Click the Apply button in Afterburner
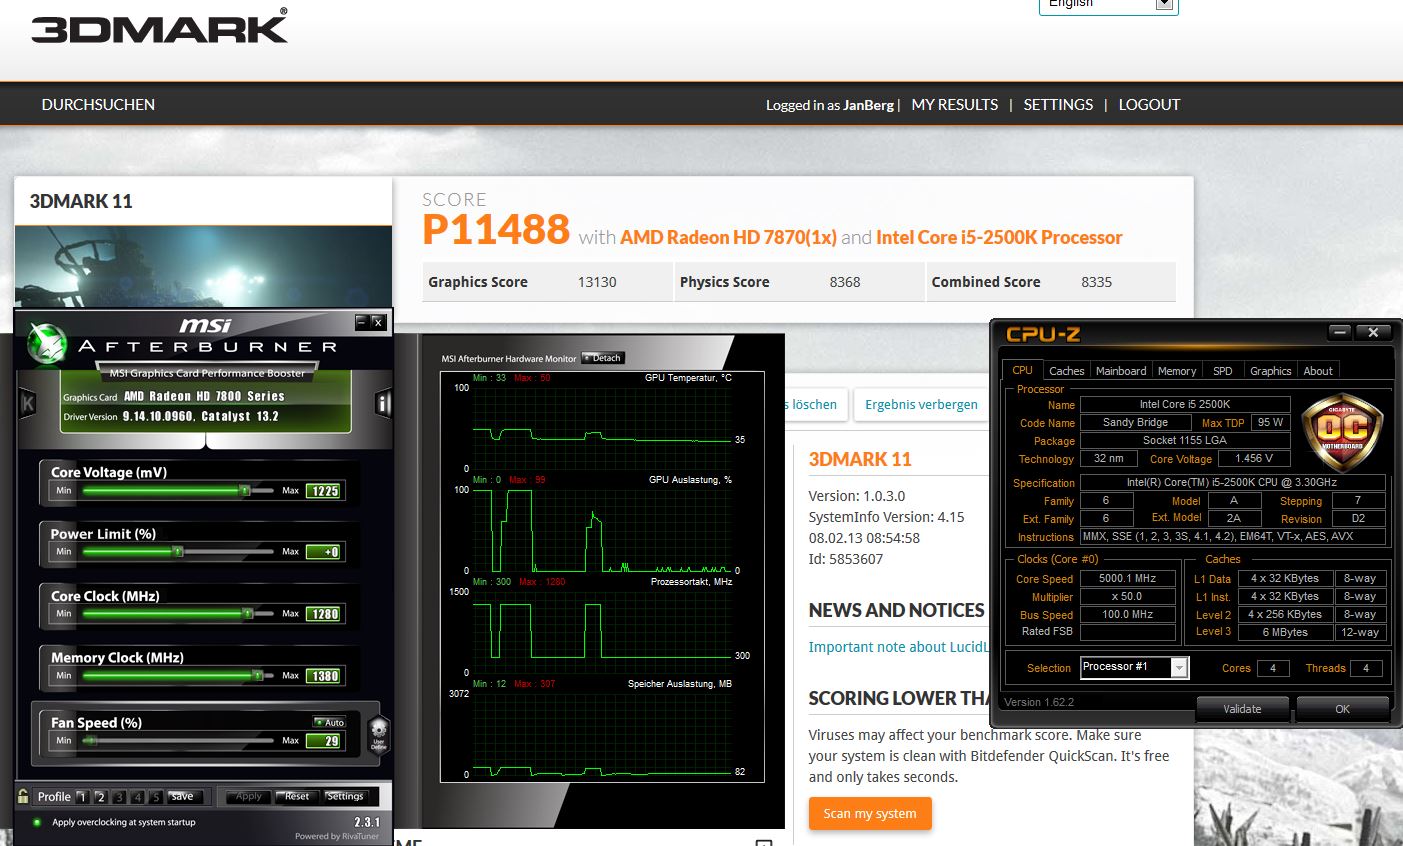 249,797
